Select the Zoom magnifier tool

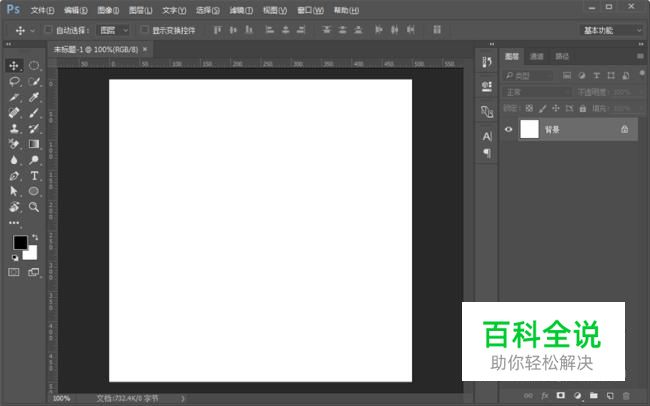coord(34,207)
